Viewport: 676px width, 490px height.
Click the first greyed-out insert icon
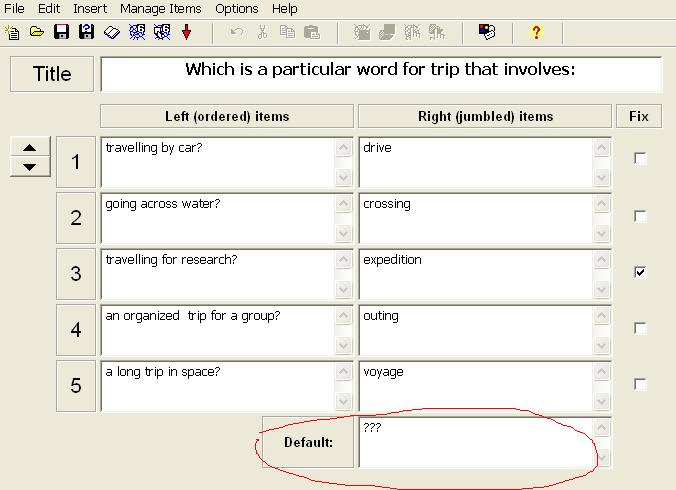[362, 32]
